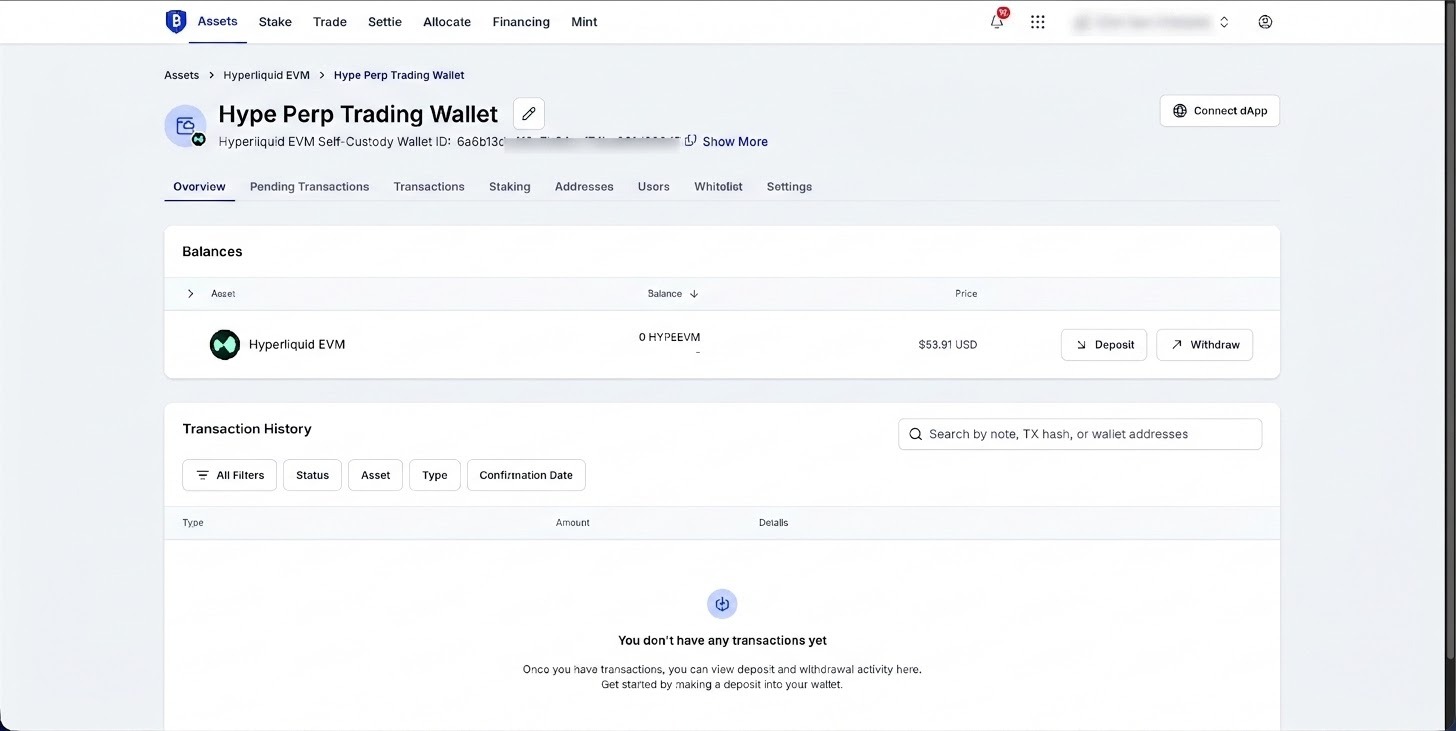The height and width of the screenshot is (731, 1456).
Task: Click the Amount column header
Action: pos(573,523)
